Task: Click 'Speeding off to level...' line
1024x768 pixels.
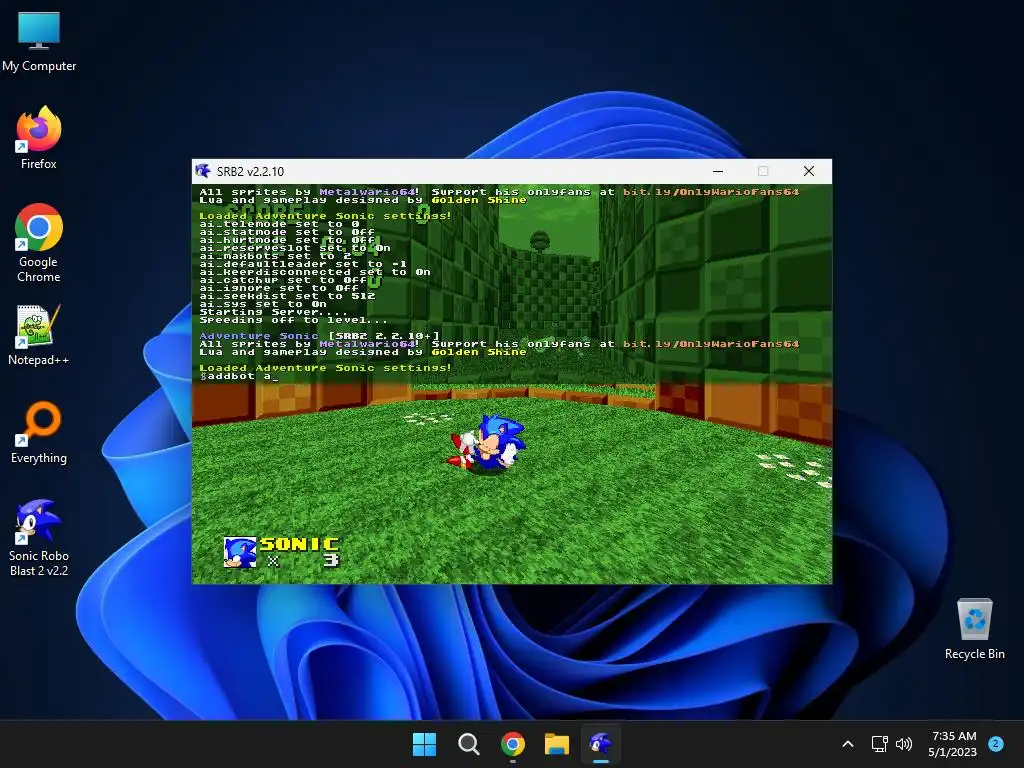Action: click(293, 320)
